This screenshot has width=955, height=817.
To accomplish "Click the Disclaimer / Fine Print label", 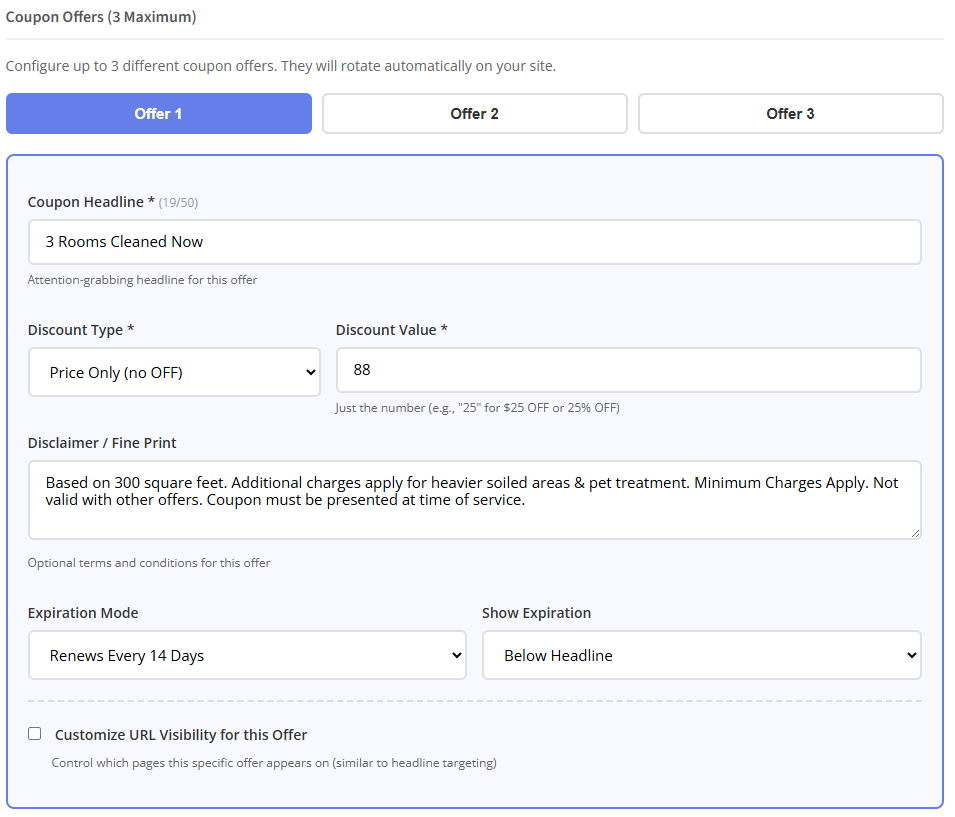I will pos(102,443).
